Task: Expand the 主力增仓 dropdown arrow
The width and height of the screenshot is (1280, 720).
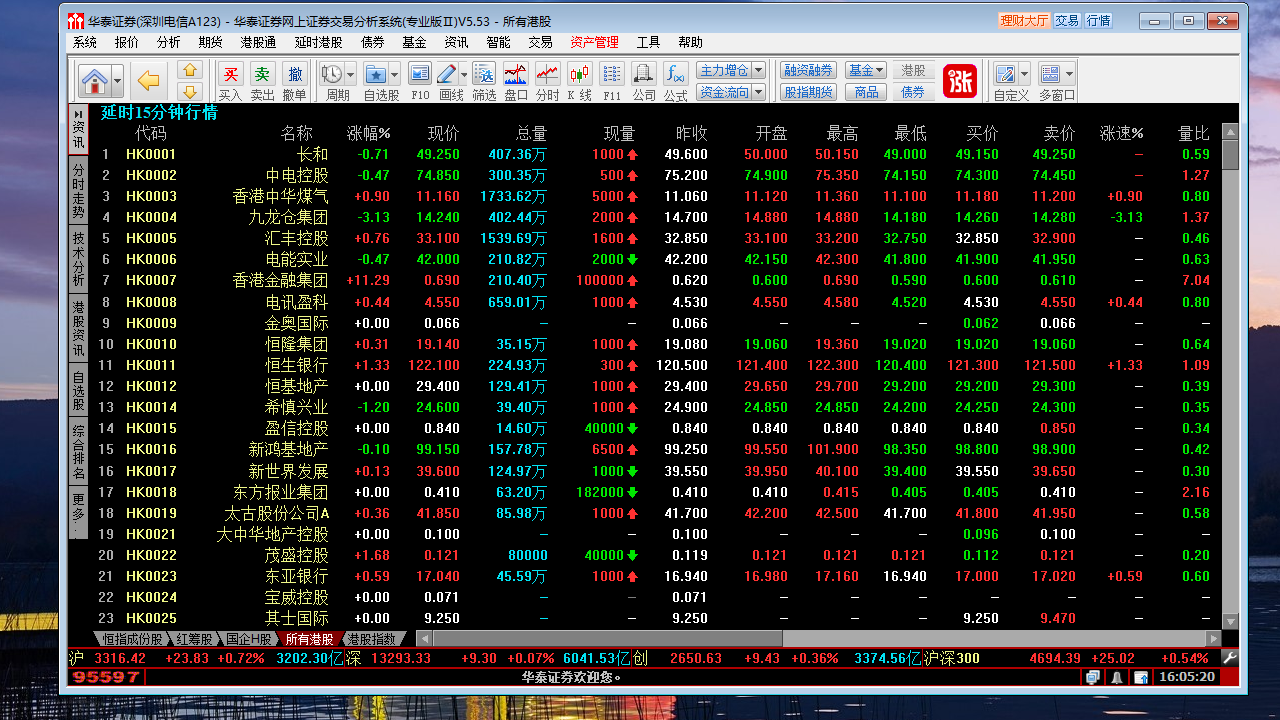Action: tap(758, 71)
